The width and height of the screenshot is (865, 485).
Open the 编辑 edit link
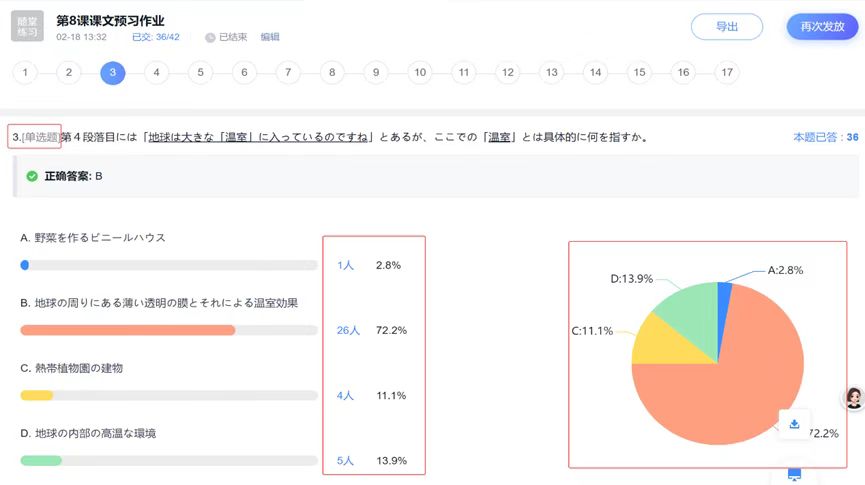pyautogui.click(x=270, y=37)
